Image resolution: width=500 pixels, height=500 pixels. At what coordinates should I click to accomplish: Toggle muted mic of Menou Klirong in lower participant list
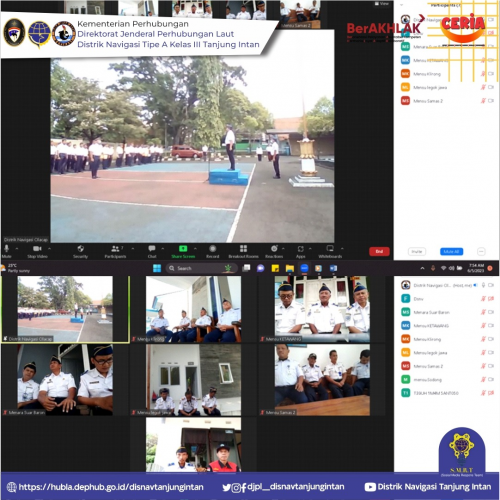[483, 339]
